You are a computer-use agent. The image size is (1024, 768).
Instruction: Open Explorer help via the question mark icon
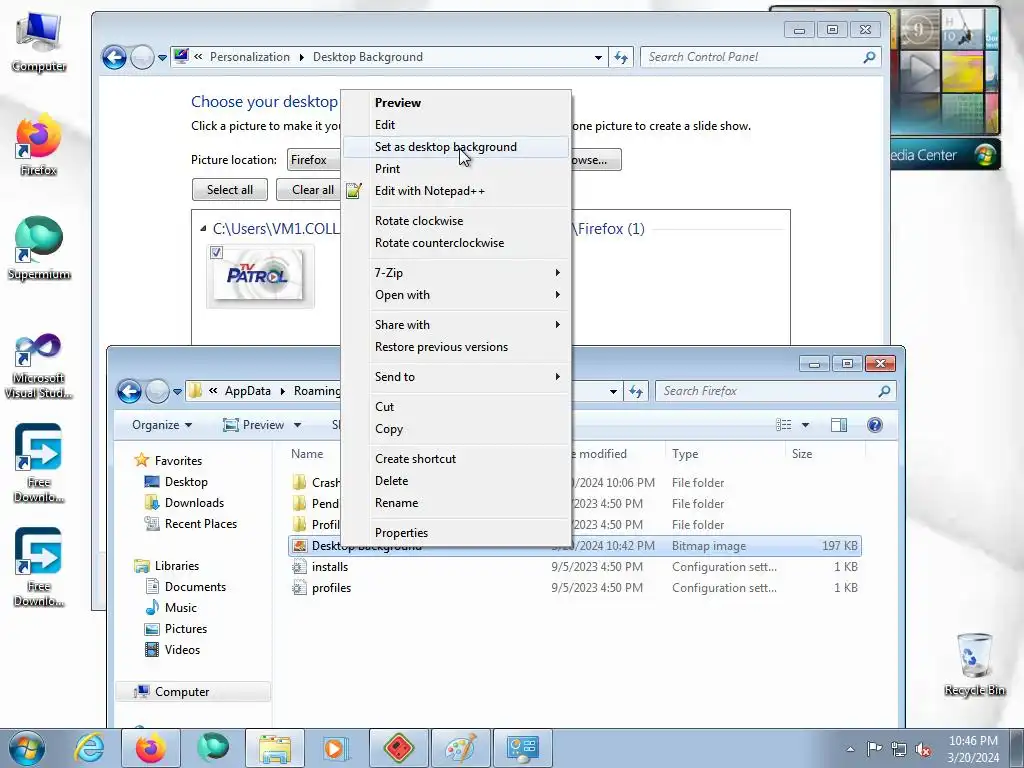pyautogui.click(x=874, y=425)
